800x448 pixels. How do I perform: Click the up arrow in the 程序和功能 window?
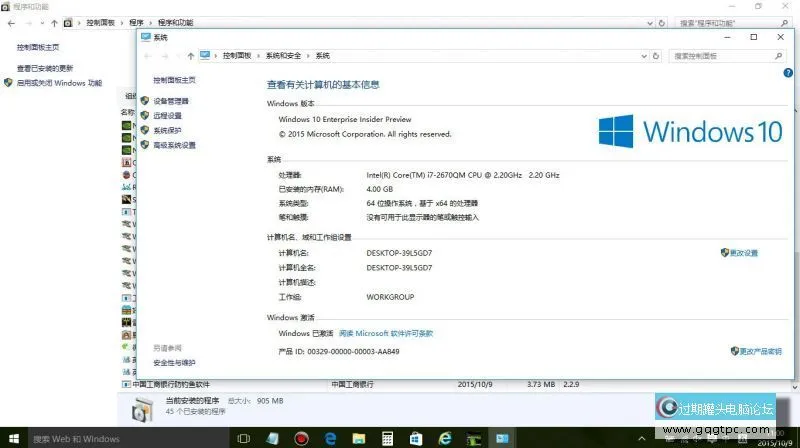point(54,23)
